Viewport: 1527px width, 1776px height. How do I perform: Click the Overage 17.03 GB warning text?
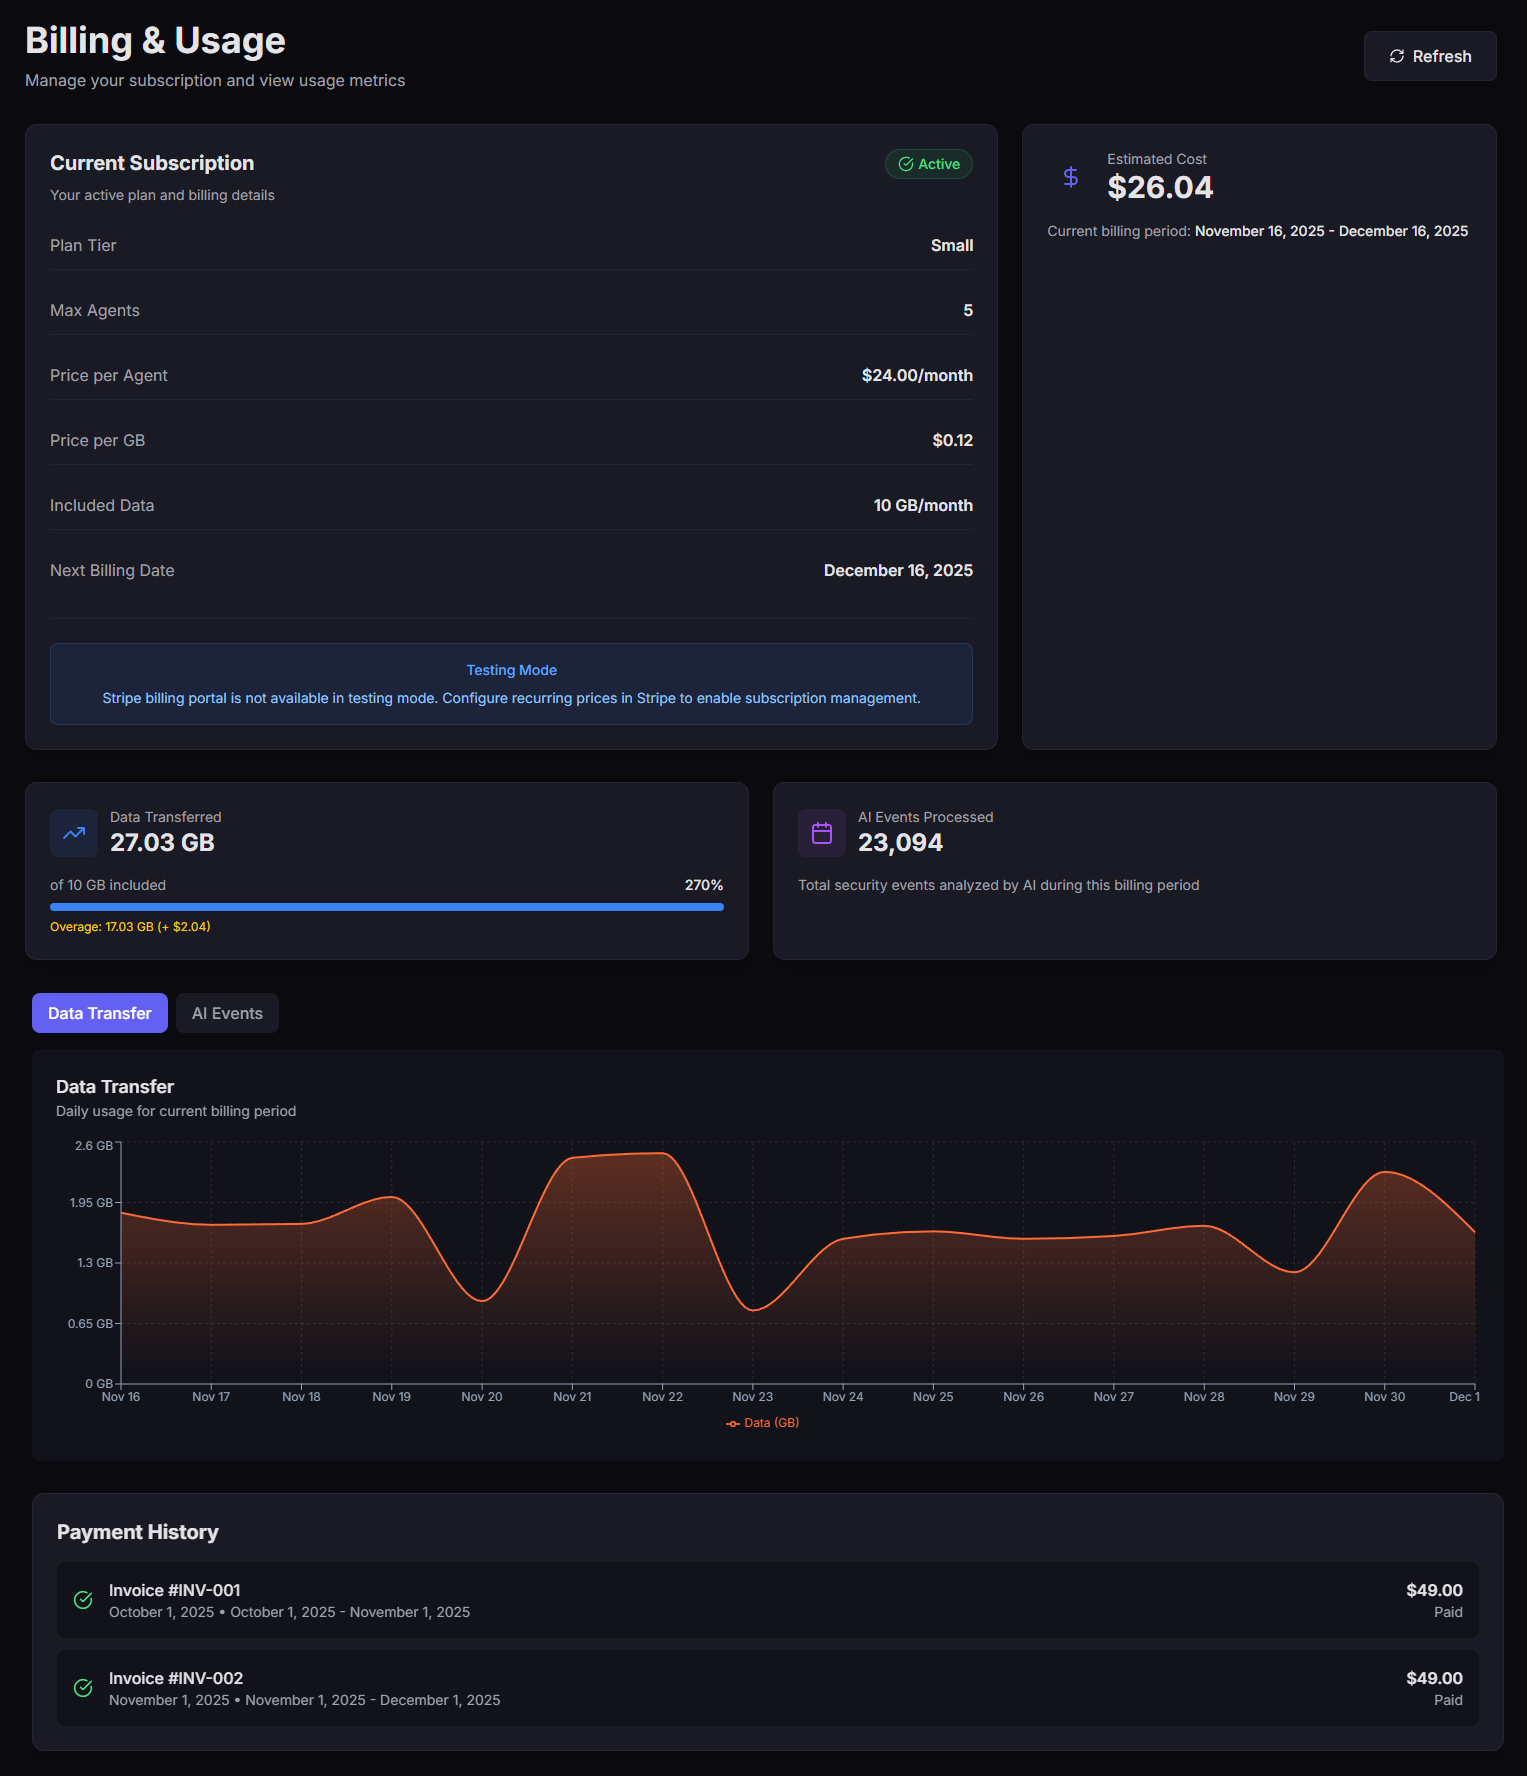tap(130, 927)
